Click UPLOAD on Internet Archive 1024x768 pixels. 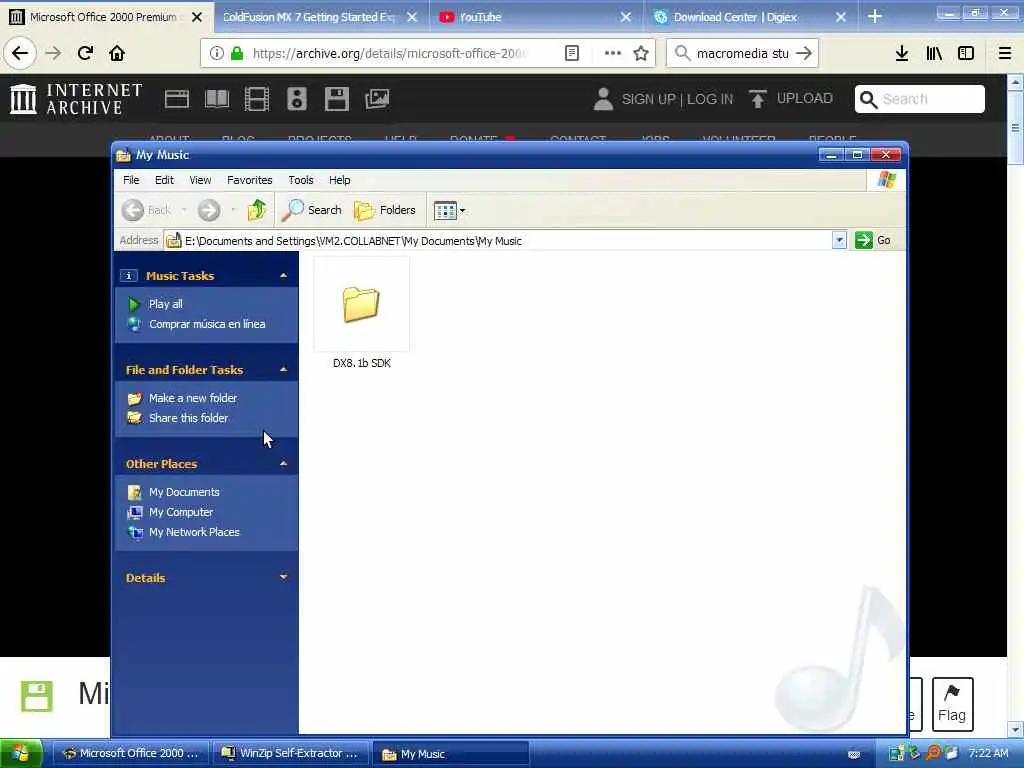(x=791, y=99)
